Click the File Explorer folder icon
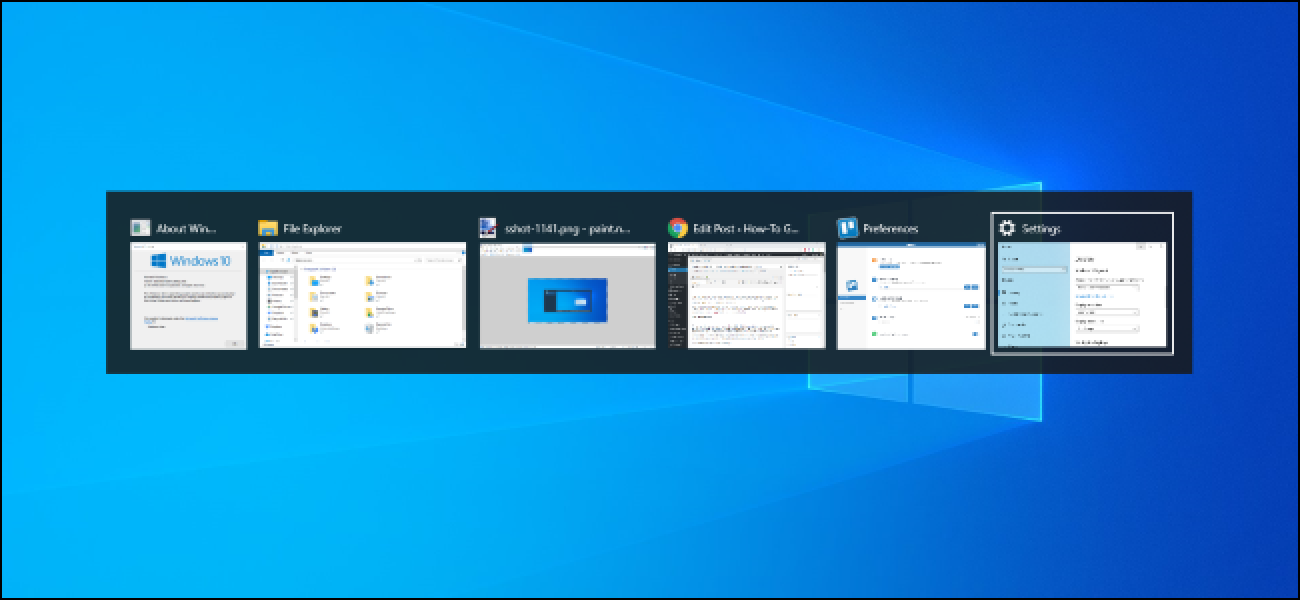The image size is (1300, 600). pos(266,227)
